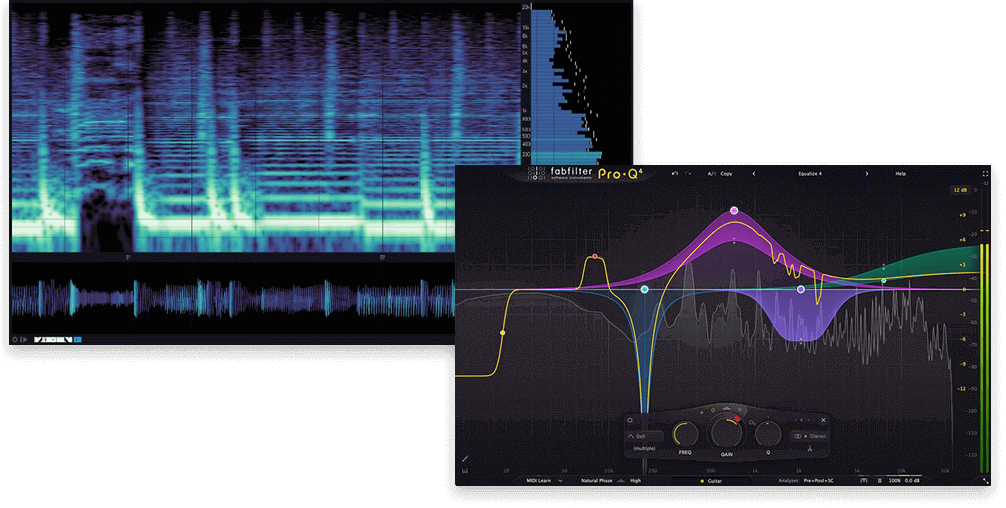
Task: Click the undo arrow in Pro-Q header
Action: [x=675, y=174]
